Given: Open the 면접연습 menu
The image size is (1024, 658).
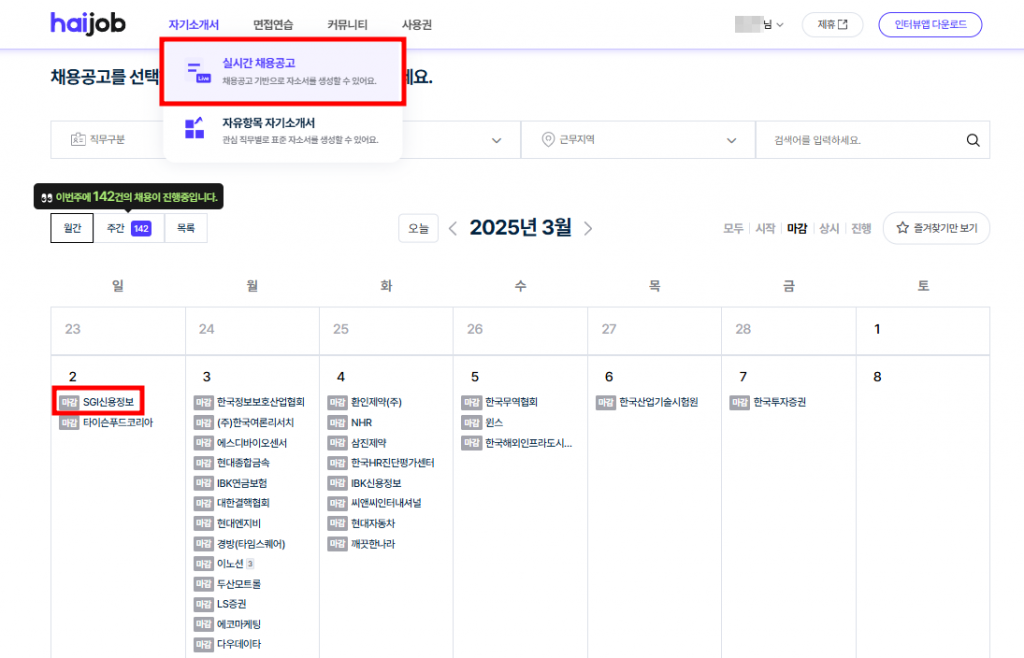Looking at the screenshot, I should coord(272,25).
